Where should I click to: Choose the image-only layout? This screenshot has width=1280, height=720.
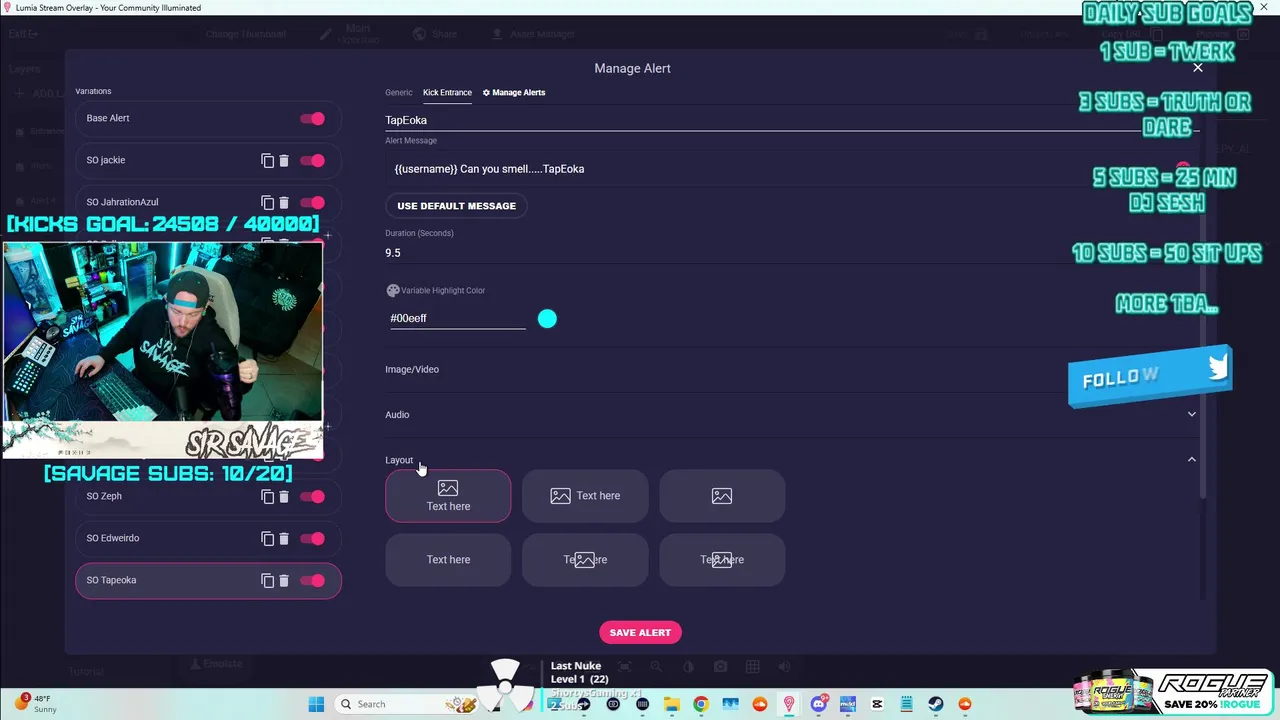coord(722,496)
